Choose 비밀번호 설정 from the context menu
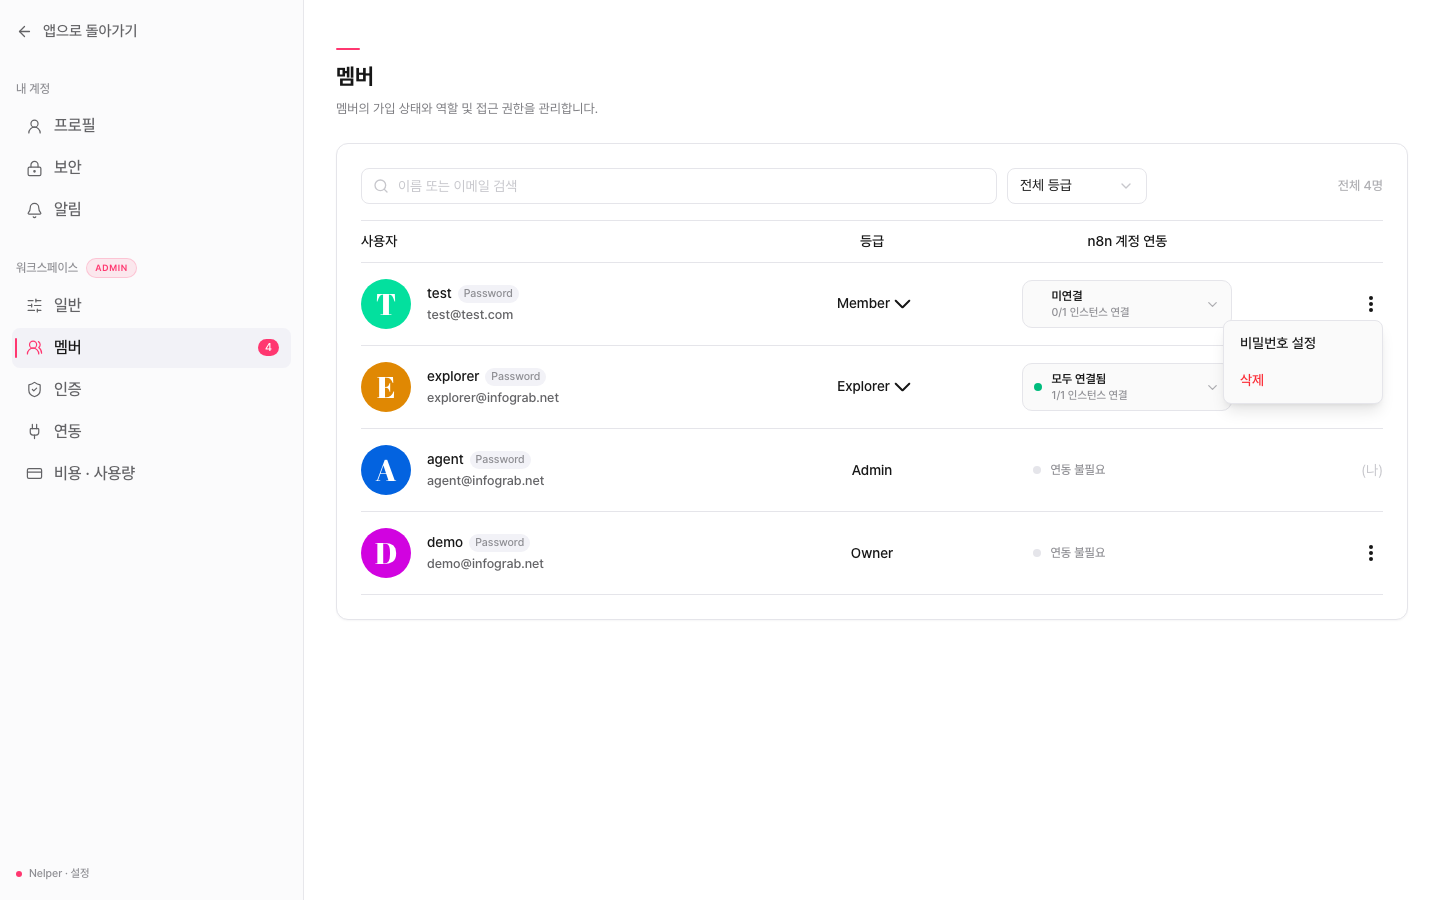The width and height of the screenshot is (1440, 900). [x=1302, y=343]
